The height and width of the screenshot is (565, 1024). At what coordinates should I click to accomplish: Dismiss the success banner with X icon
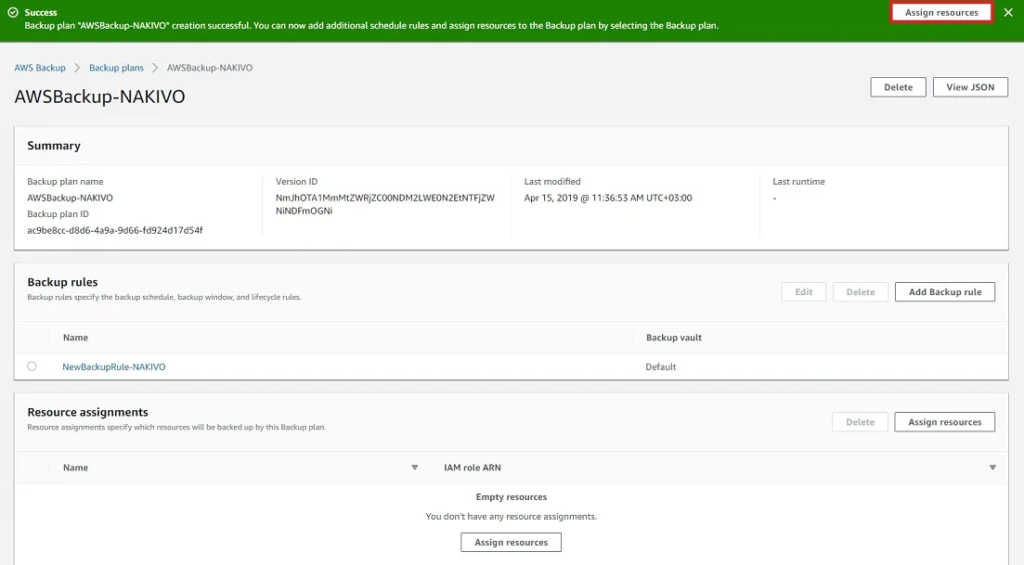pos(1008,13)
